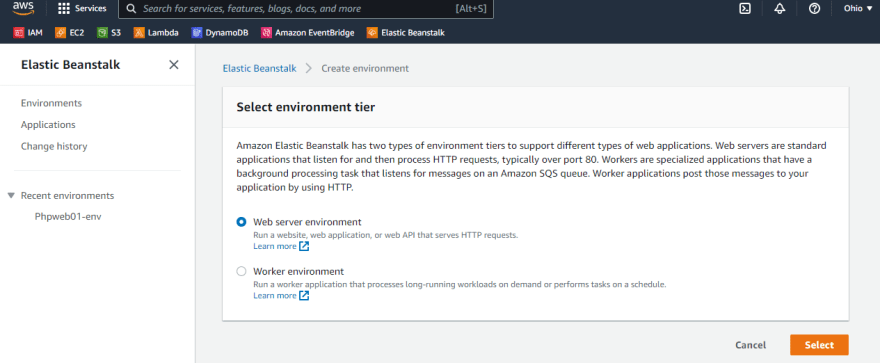Click the Create environment breadcrumb text
This screenshot has width=880, height=363.
coord(365,68)
